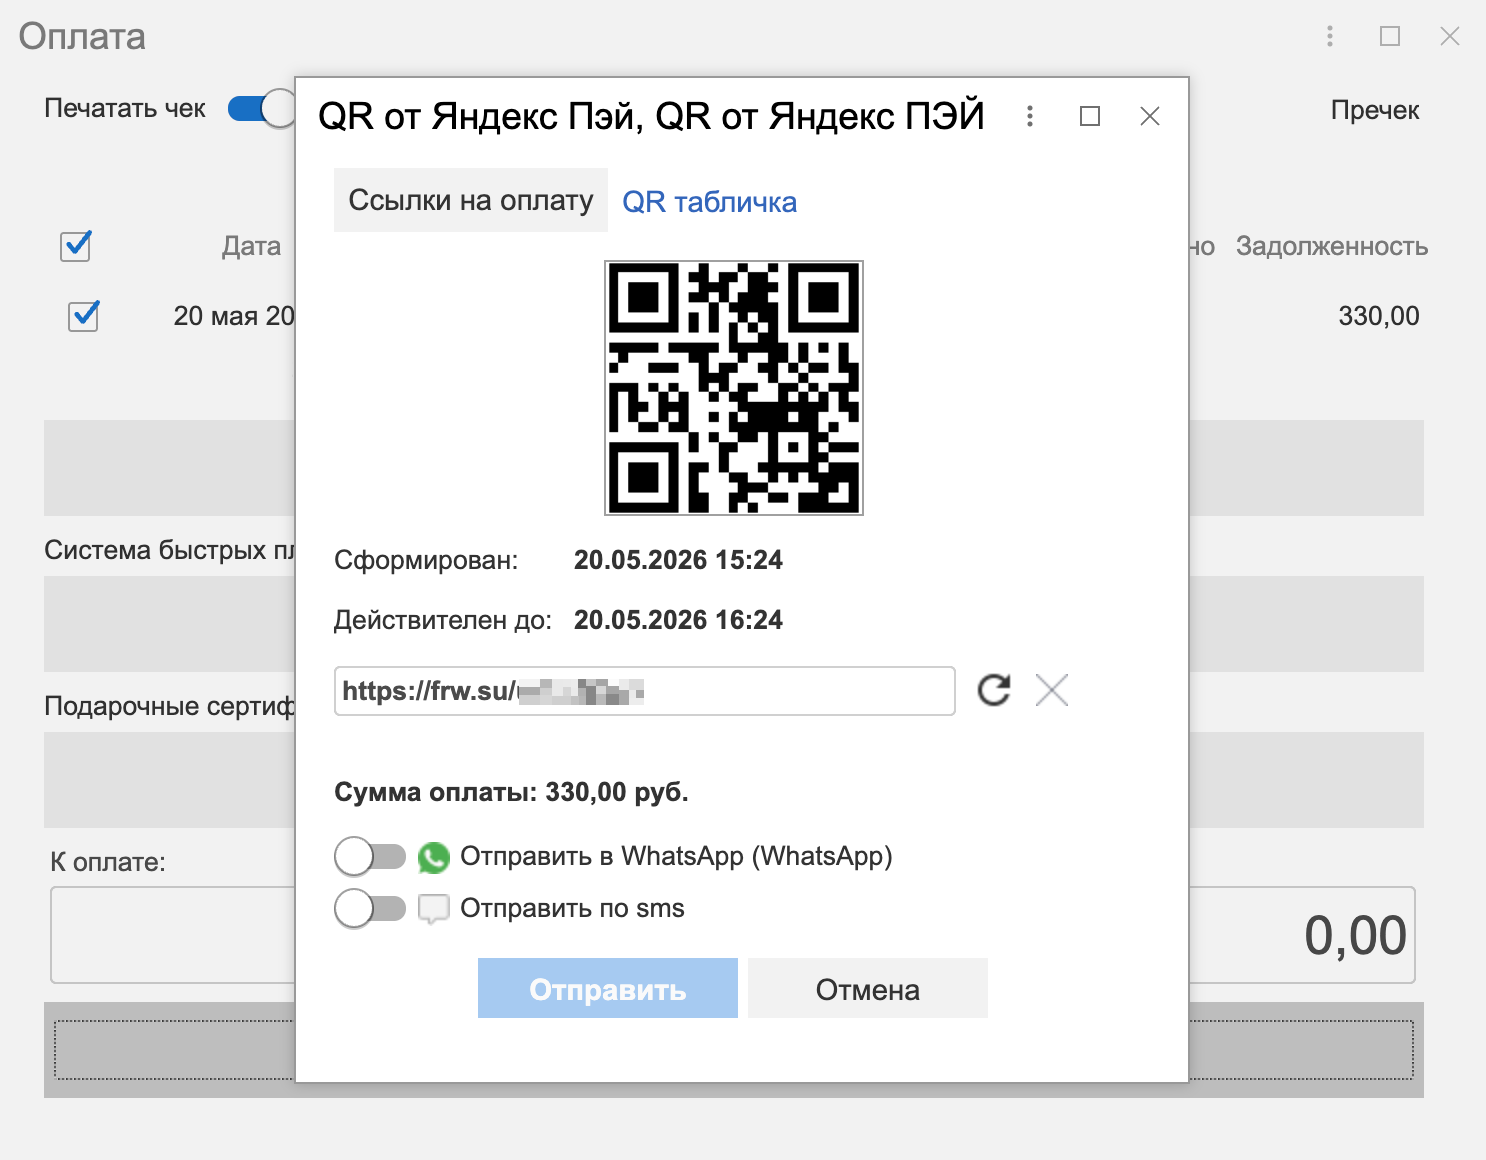
Task: Click the sms speech bubble icon
Action: [x=433, y=909]
